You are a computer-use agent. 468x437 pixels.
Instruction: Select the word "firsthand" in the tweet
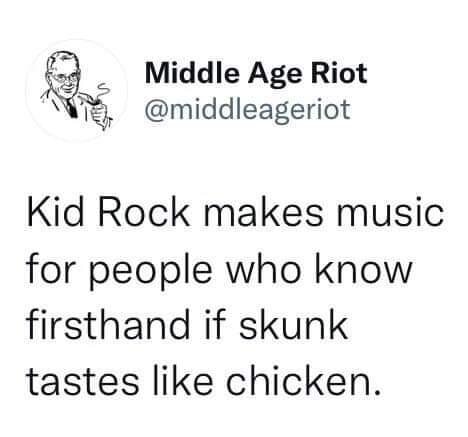click(x=108, y=325)
